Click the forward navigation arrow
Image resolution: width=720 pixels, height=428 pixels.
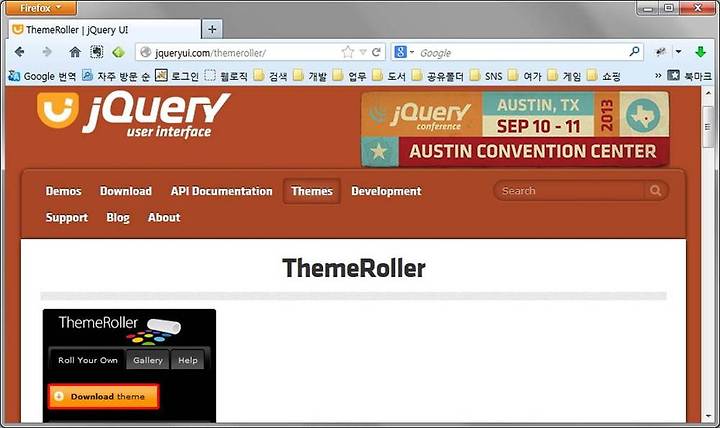[x=47, y=52]
